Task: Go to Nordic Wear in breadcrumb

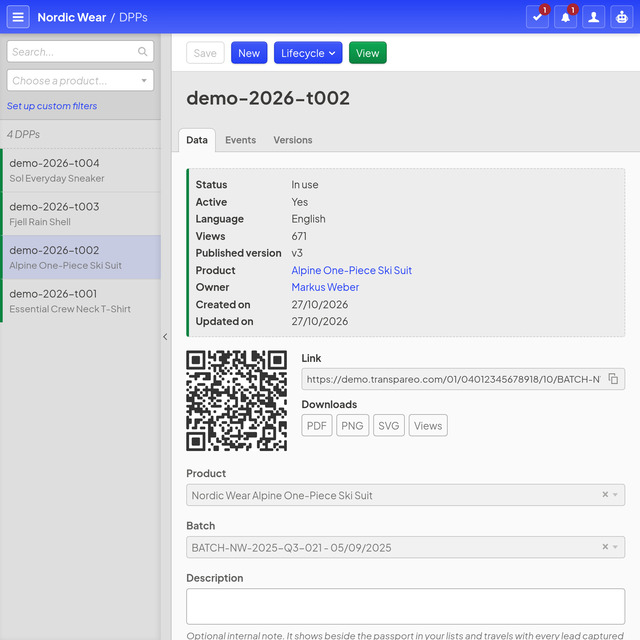Action: (x=71, y=17)
